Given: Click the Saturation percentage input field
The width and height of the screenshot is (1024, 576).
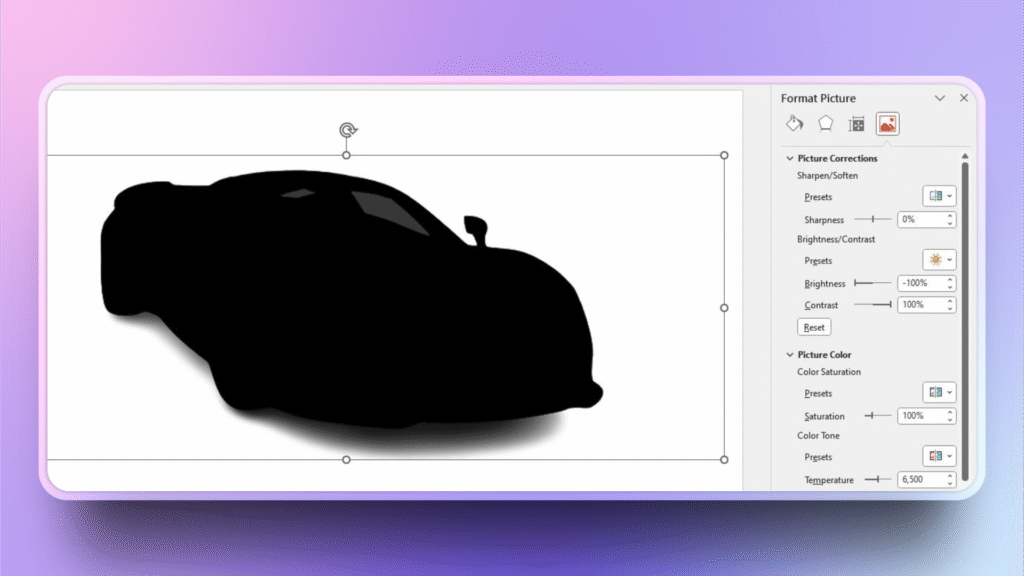Looking at the screenshot, I should click(920, 416).
